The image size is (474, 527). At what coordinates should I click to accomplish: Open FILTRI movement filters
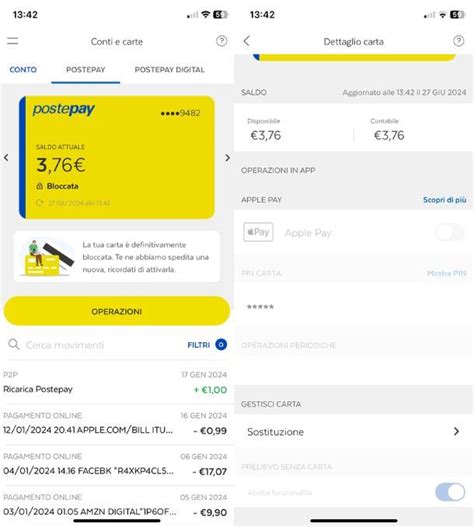tap(207, 345)
